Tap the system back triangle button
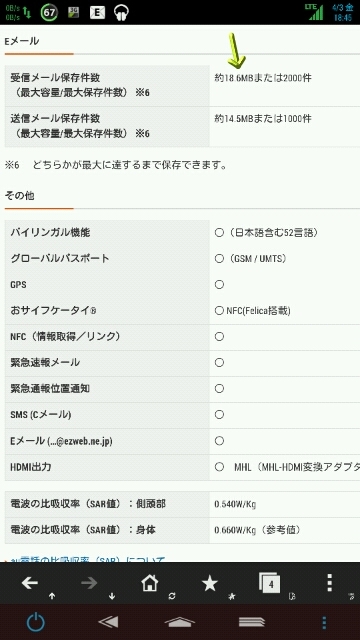 click(x=108, y=622)
